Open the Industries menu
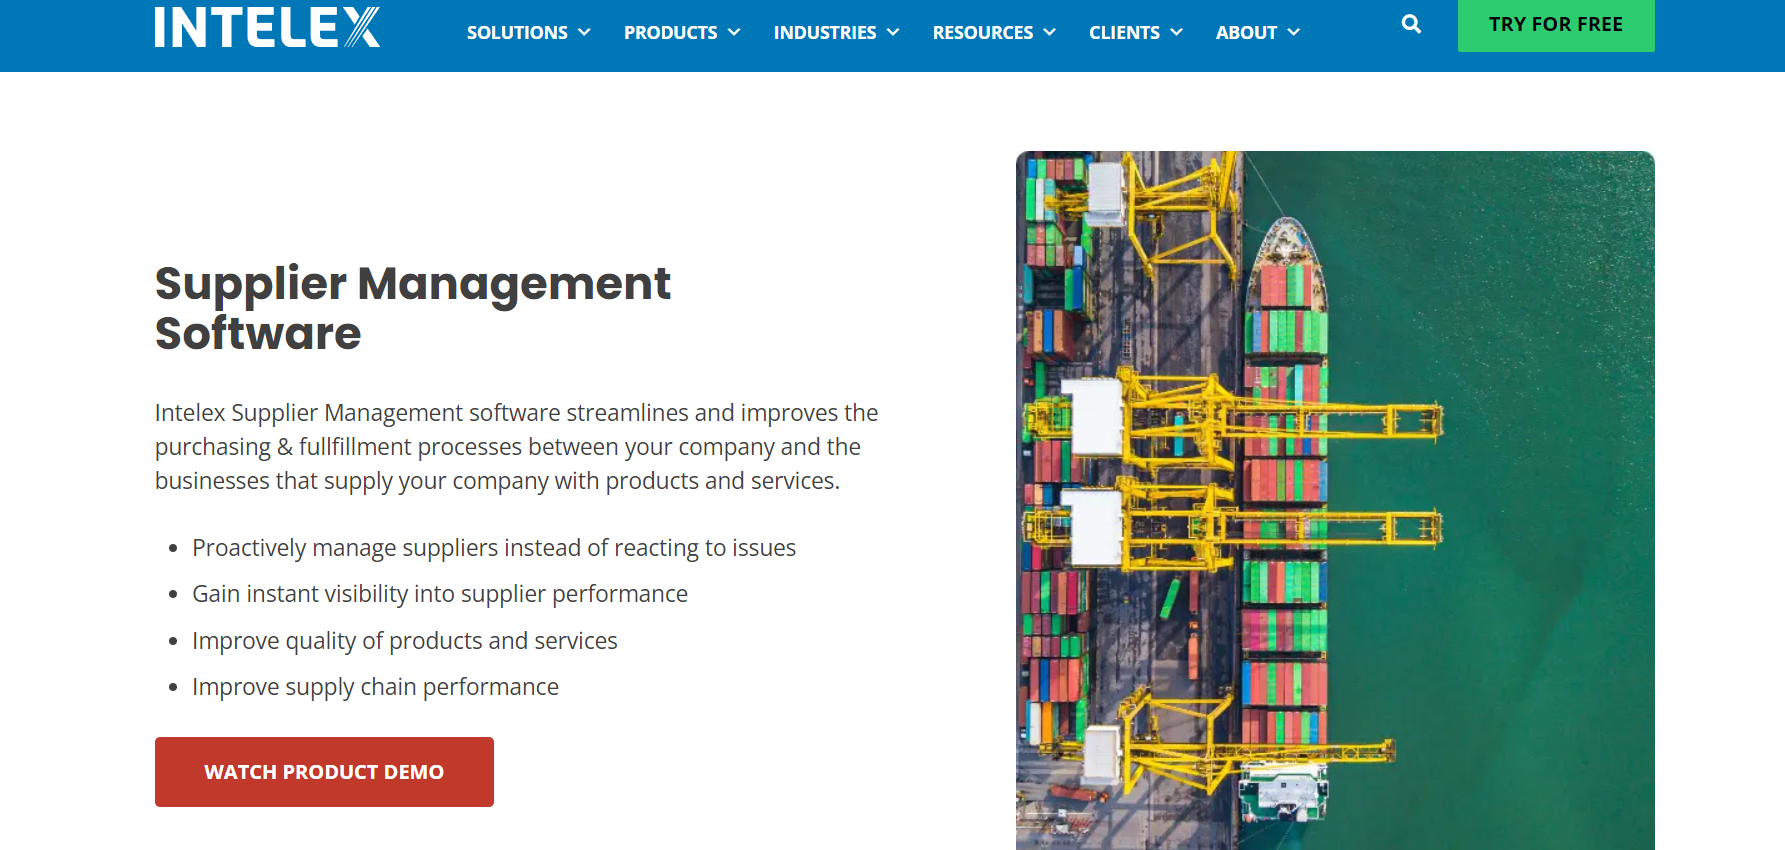This screenshot has width=1785, height=850. pos(836,33)
